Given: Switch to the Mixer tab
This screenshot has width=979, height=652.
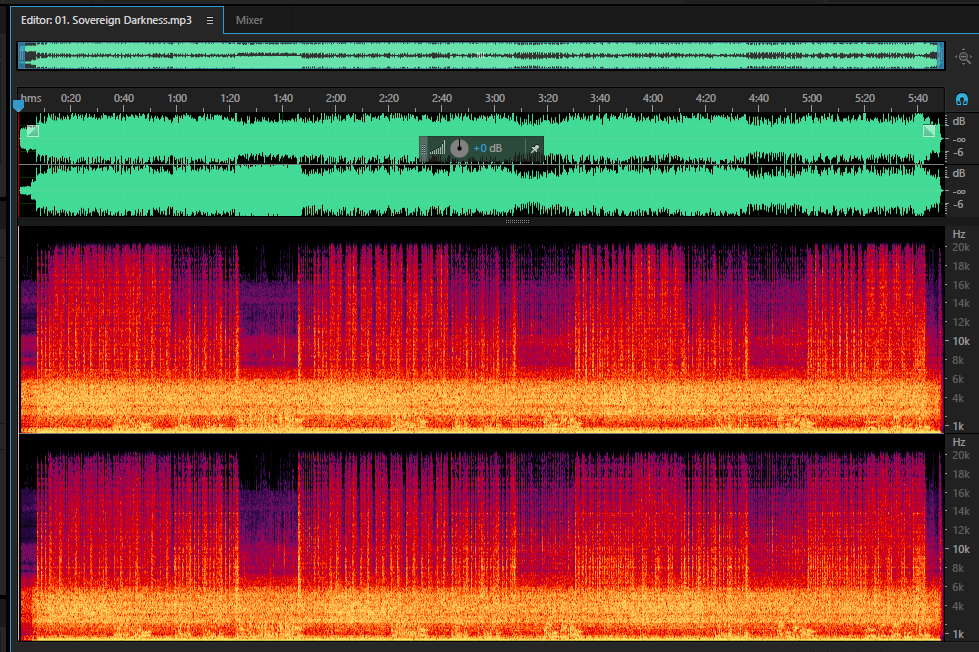Looking at the screenshot, I should click(249, 20).
